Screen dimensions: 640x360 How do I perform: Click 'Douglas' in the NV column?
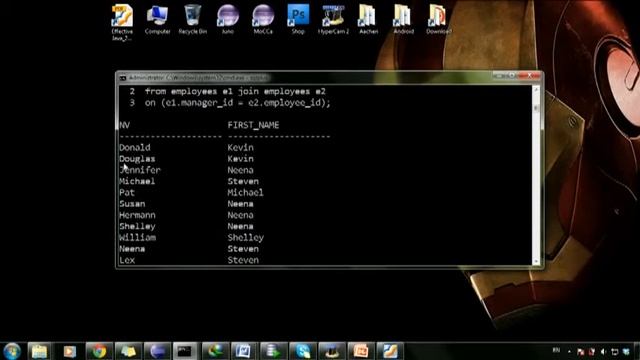137,159
